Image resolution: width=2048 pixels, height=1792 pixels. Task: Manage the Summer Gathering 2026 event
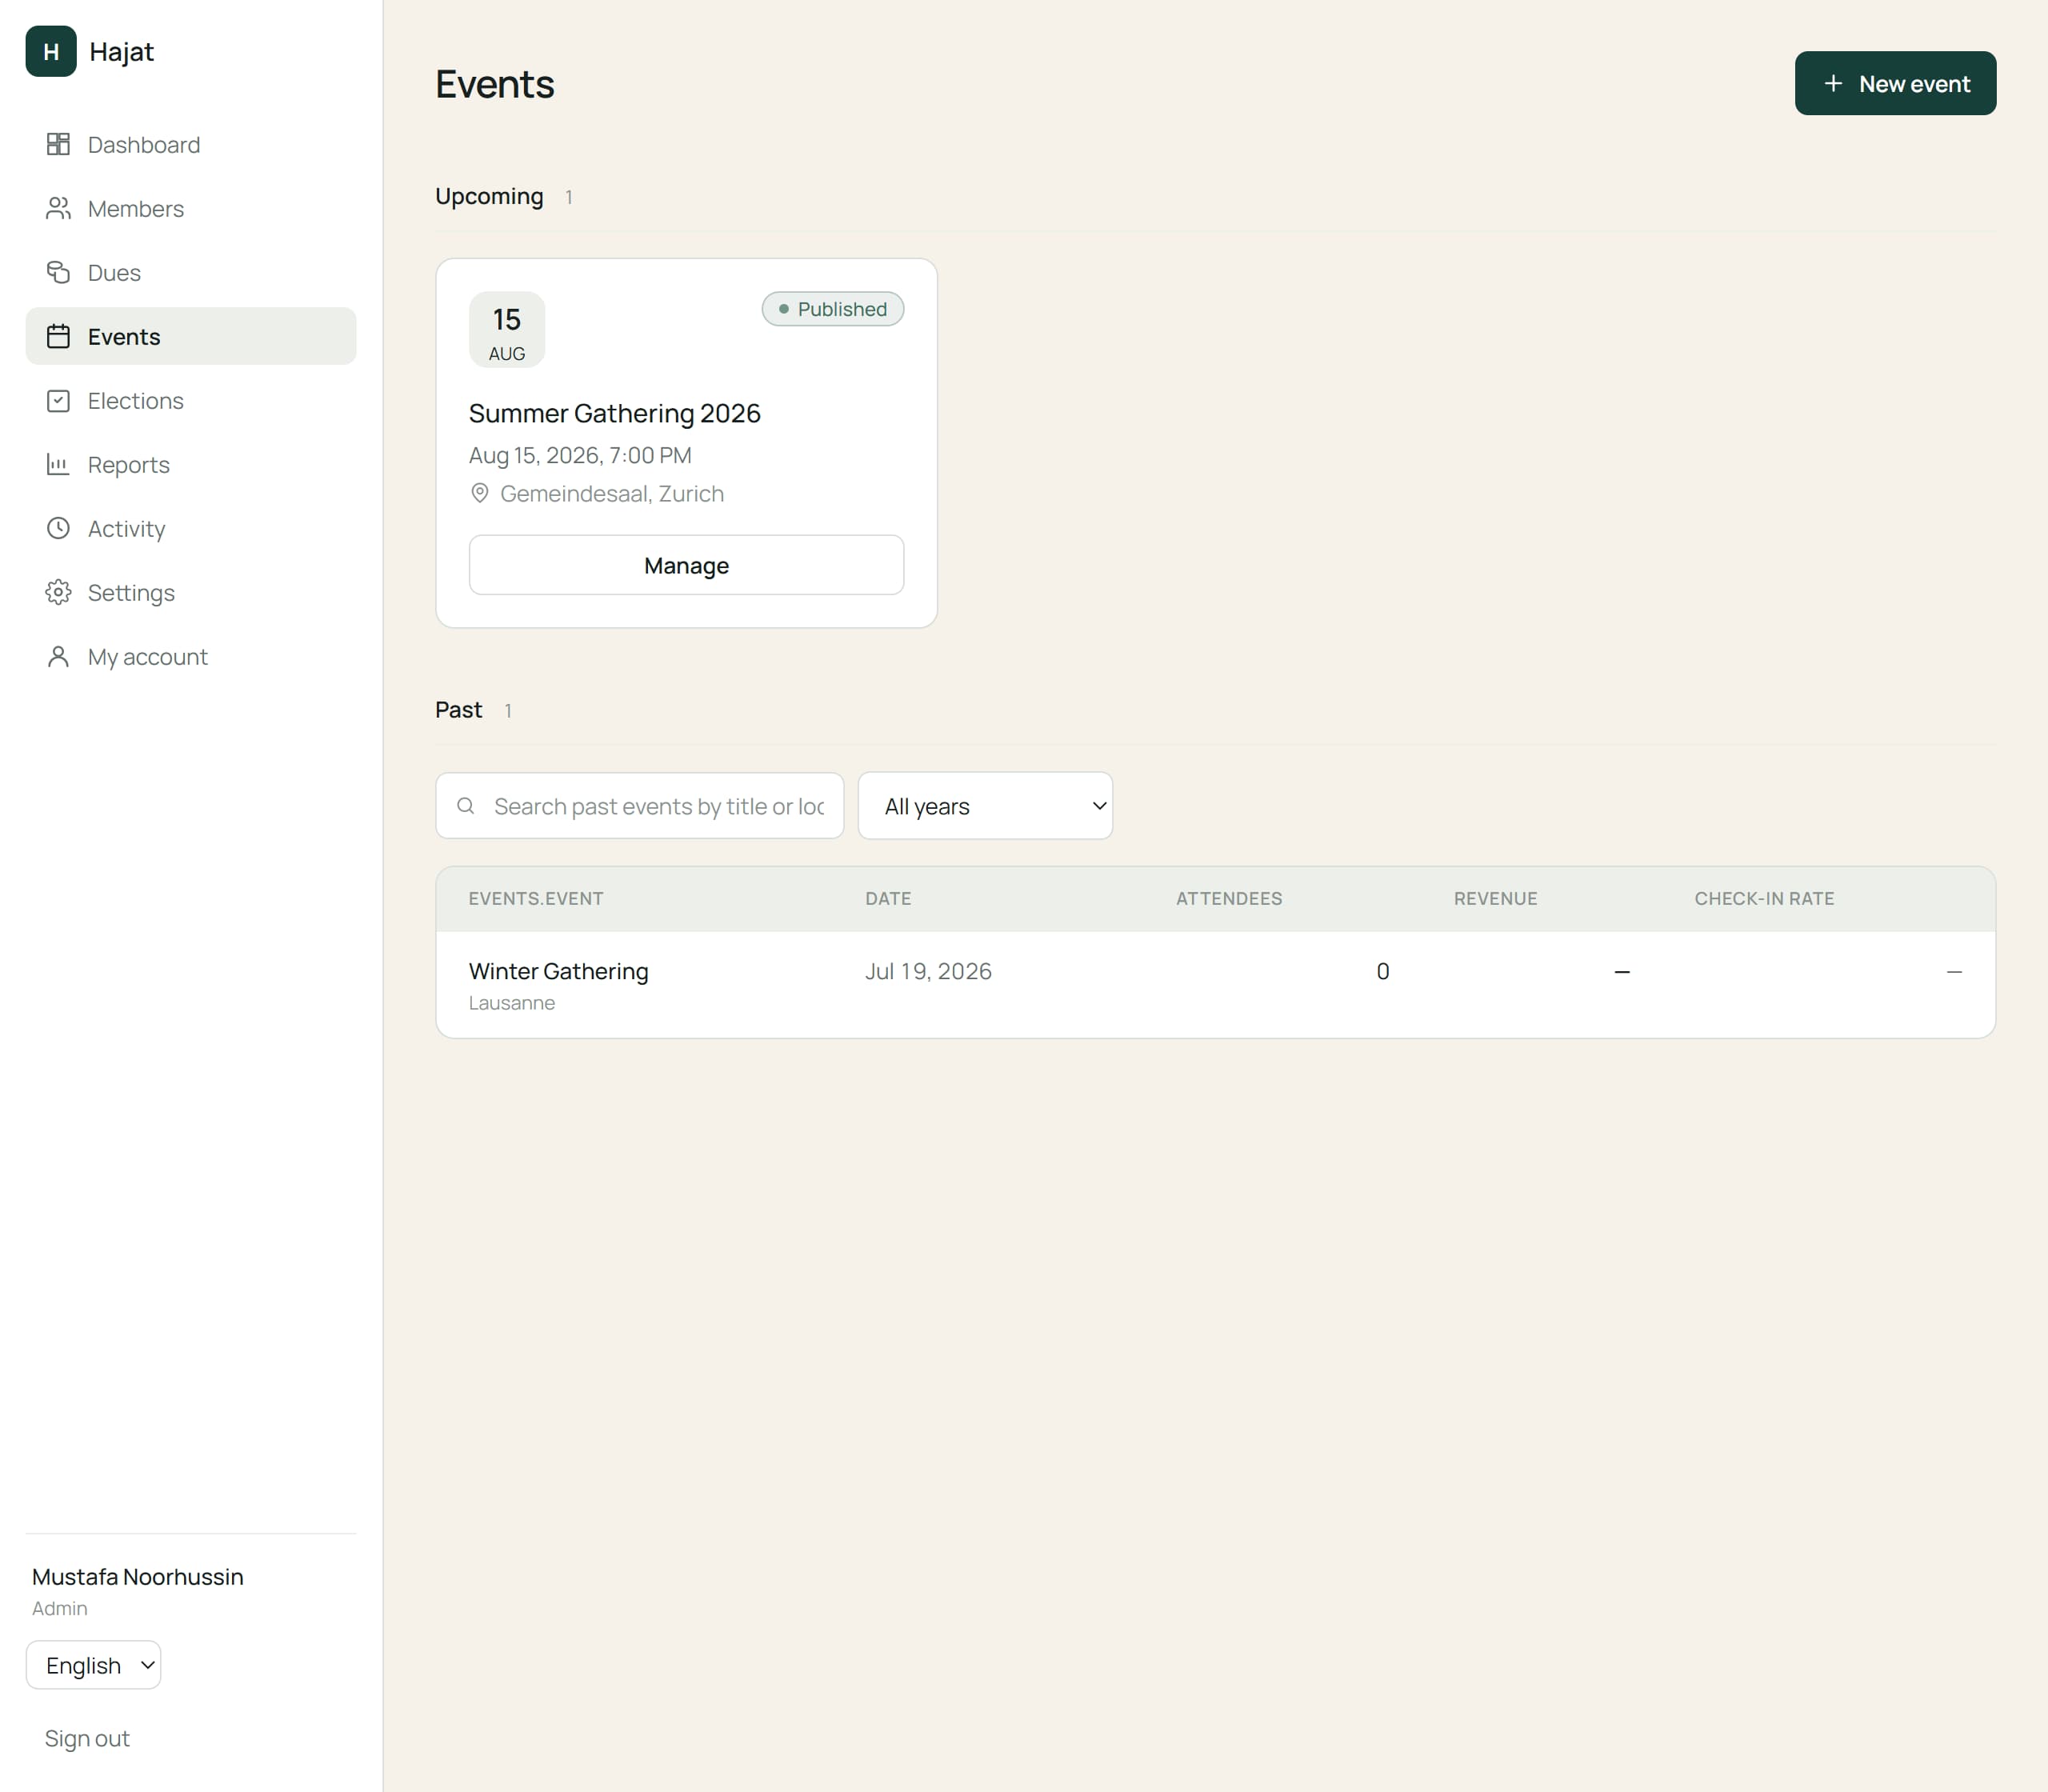click(x=686, y=565)
